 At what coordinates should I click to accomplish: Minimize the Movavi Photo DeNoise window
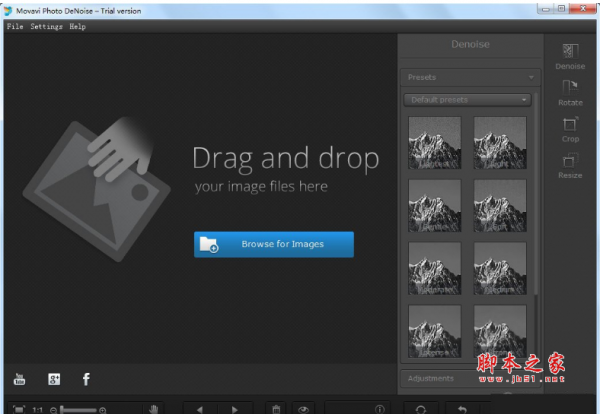[546, 8]
